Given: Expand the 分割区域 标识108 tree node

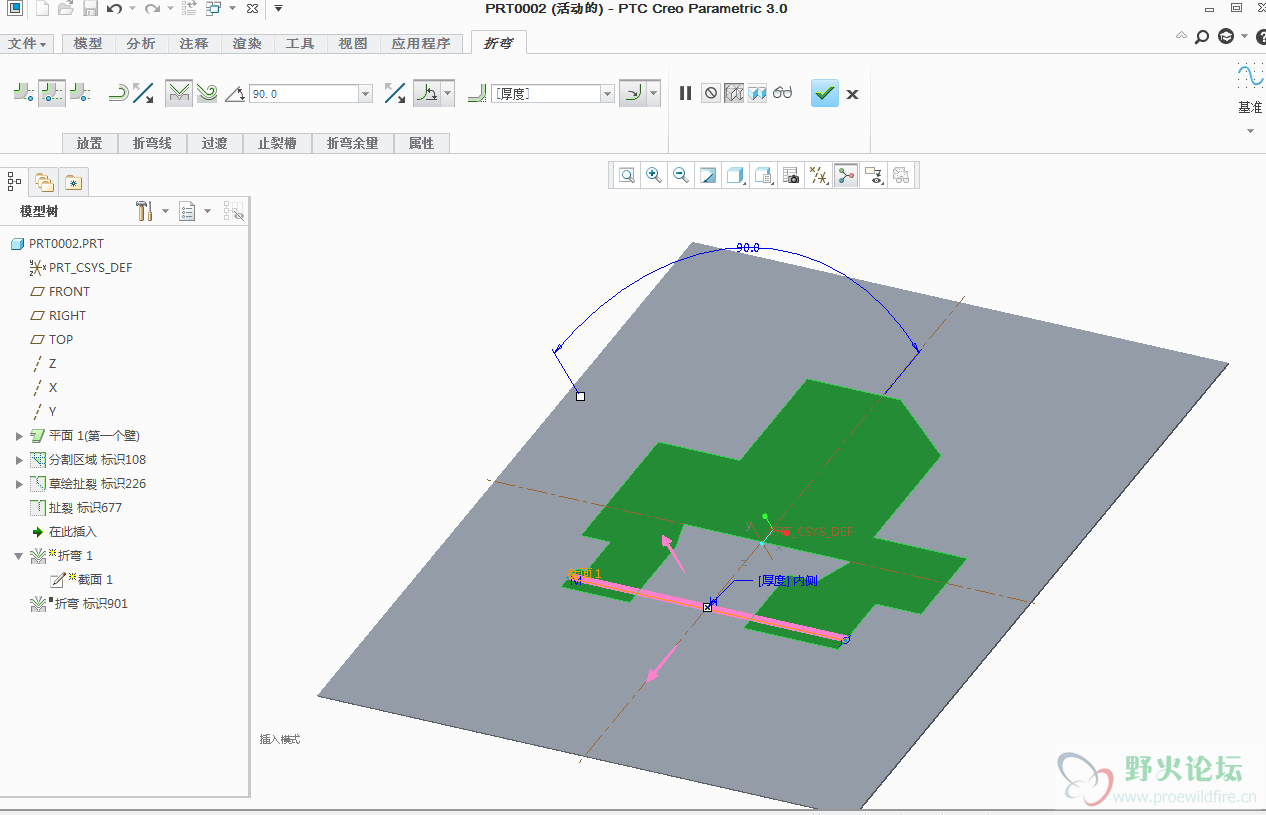Looking at the screenshot, I should coord(19,460).
